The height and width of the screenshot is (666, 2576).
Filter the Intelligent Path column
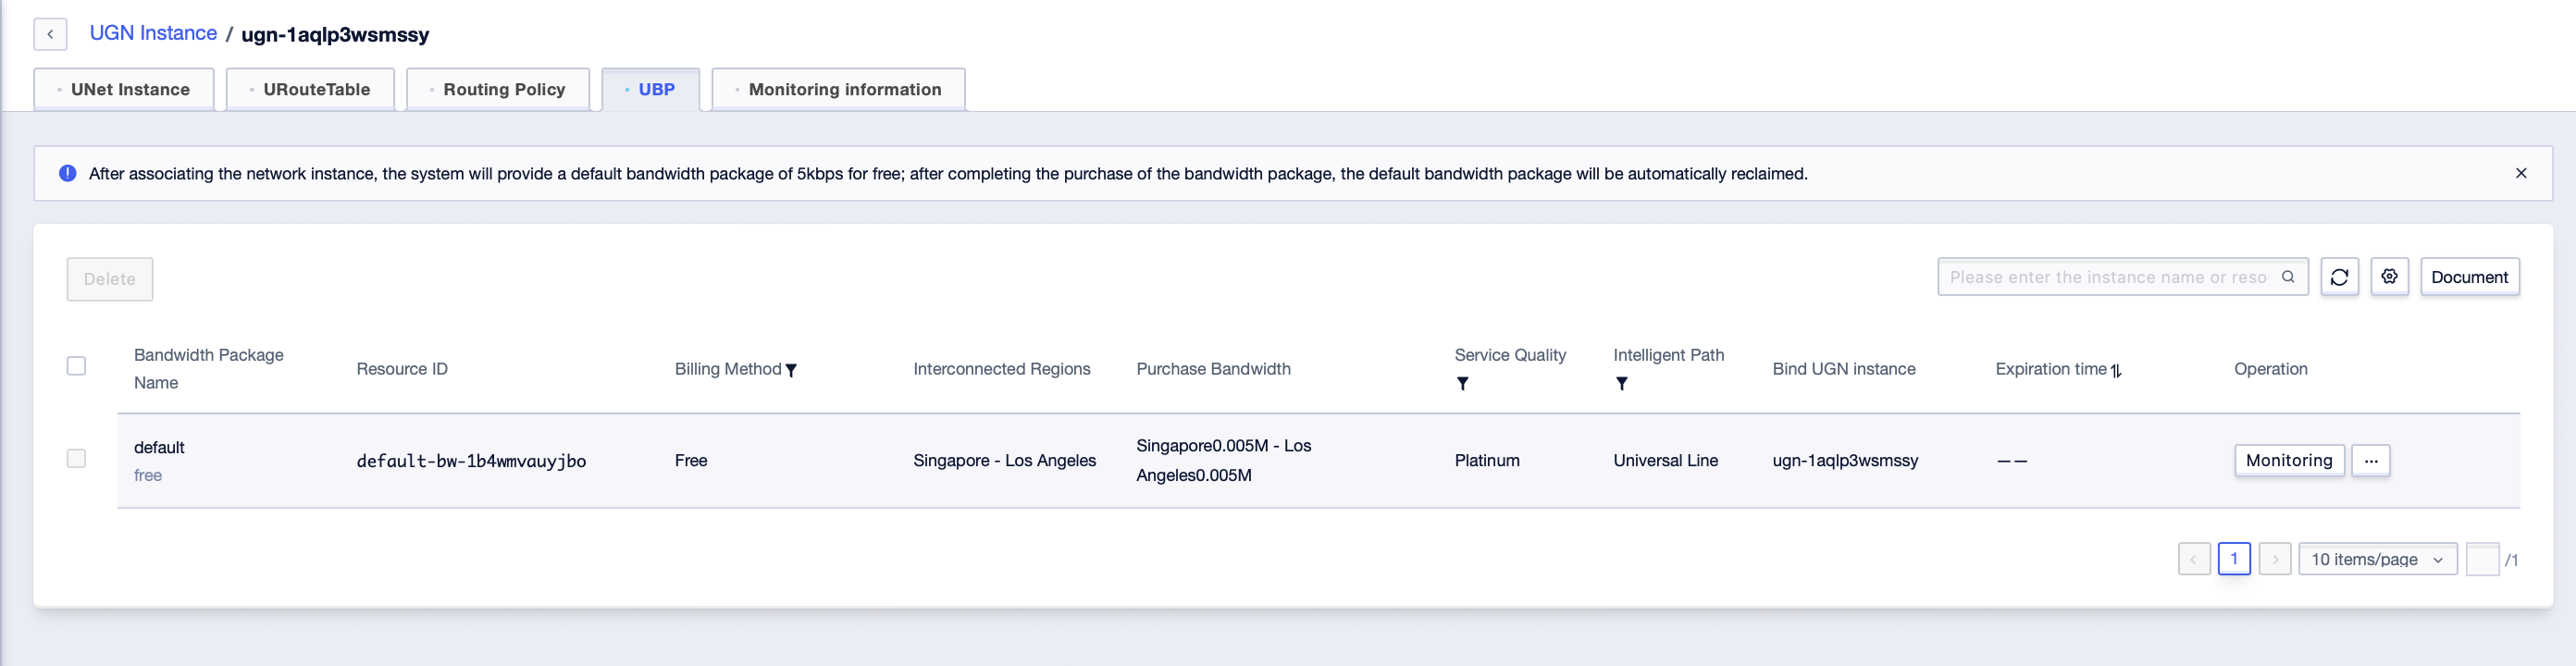(x=1621, y=384)
